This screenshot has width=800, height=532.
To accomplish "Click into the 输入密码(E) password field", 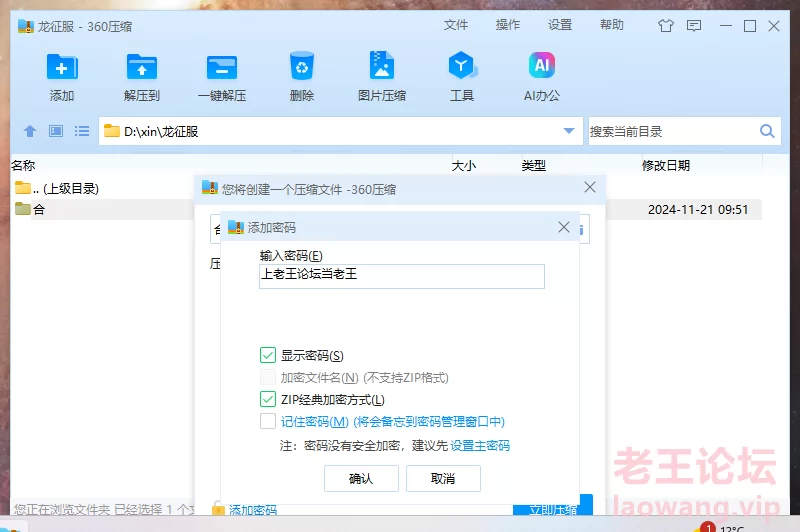I will point(402,276).
